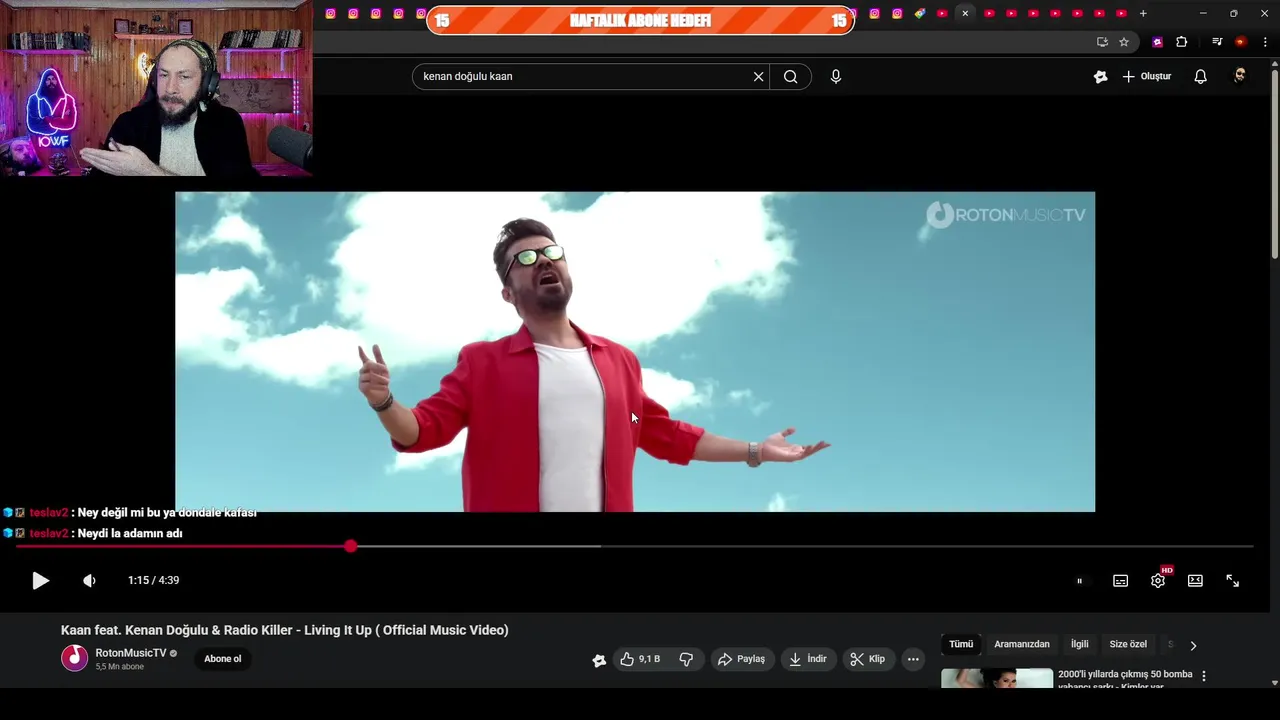Clear the search query with the X
This screenshot has height=720, width=1280.
758,77
